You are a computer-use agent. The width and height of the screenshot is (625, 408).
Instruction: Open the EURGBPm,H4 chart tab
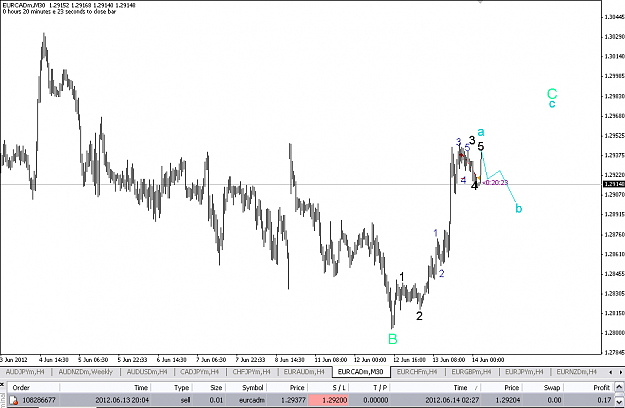click(x=471, y=372)
